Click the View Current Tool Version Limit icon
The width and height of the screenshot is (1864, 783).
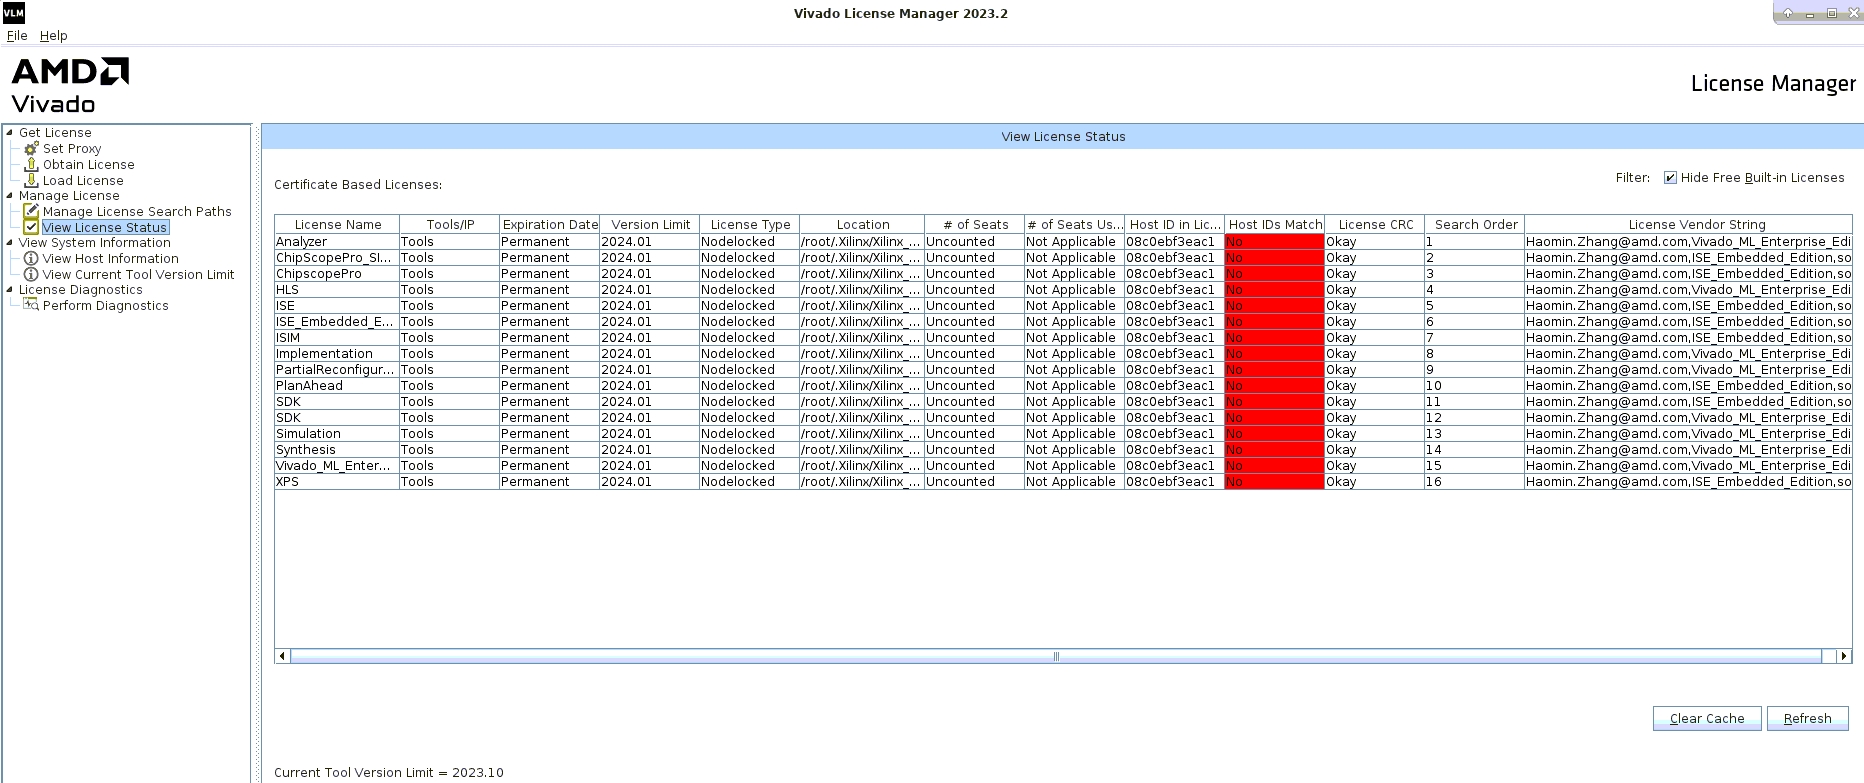click(x=31, y=274)
